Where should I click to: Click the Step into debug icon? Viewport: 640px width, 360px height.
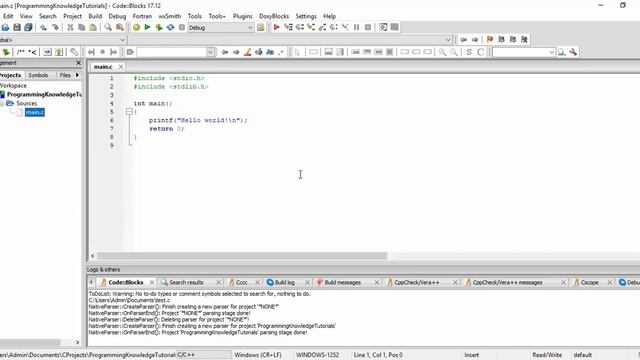pos(311,27)
